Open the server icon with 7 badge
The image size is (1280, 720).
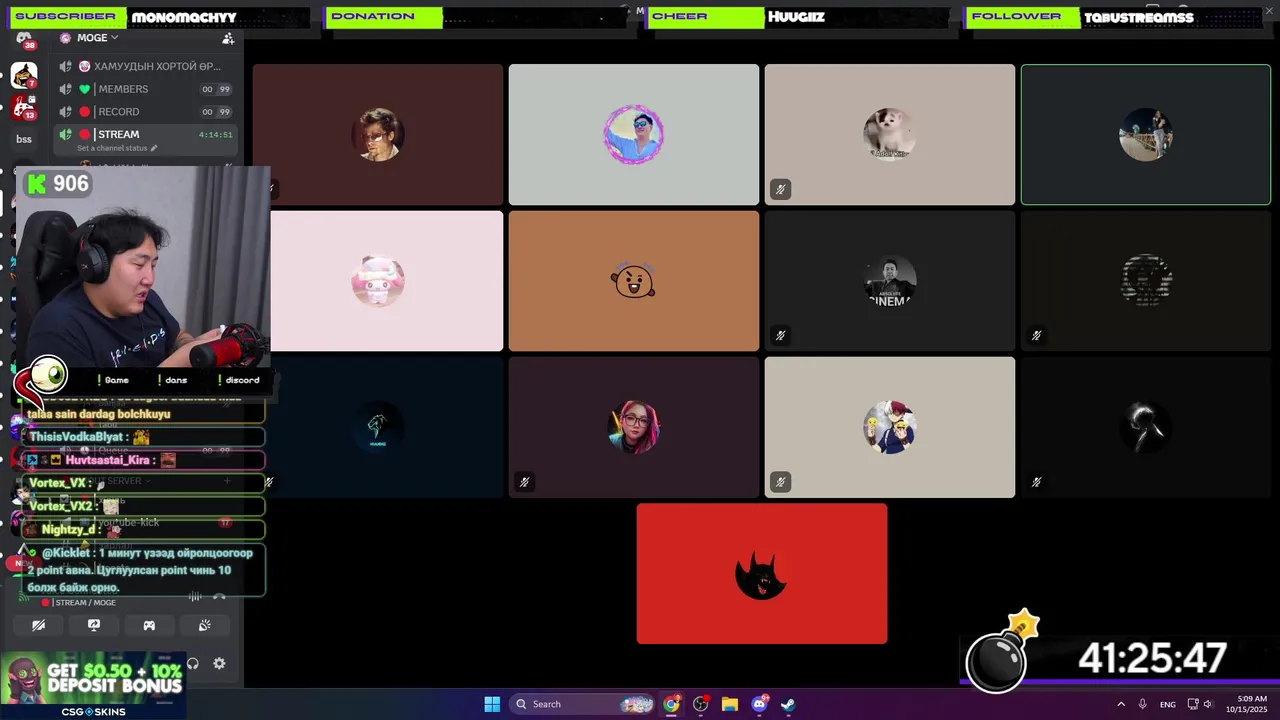(x=24, y=75)
